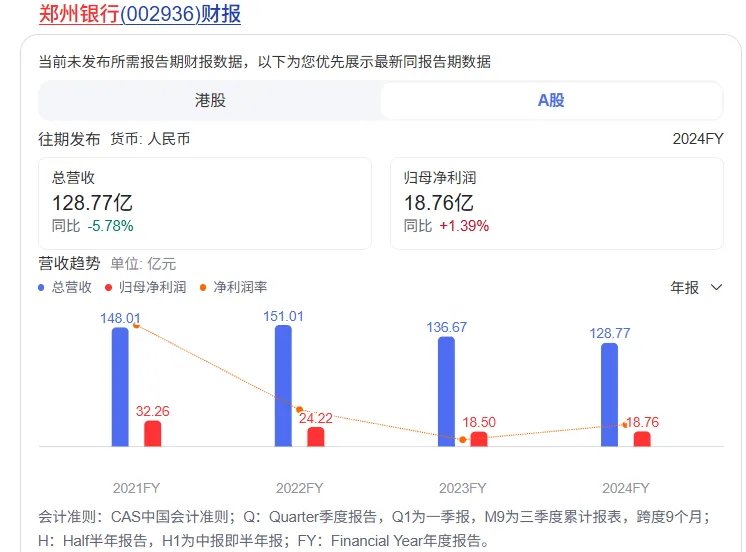Click the 往期发布 label

69,139
